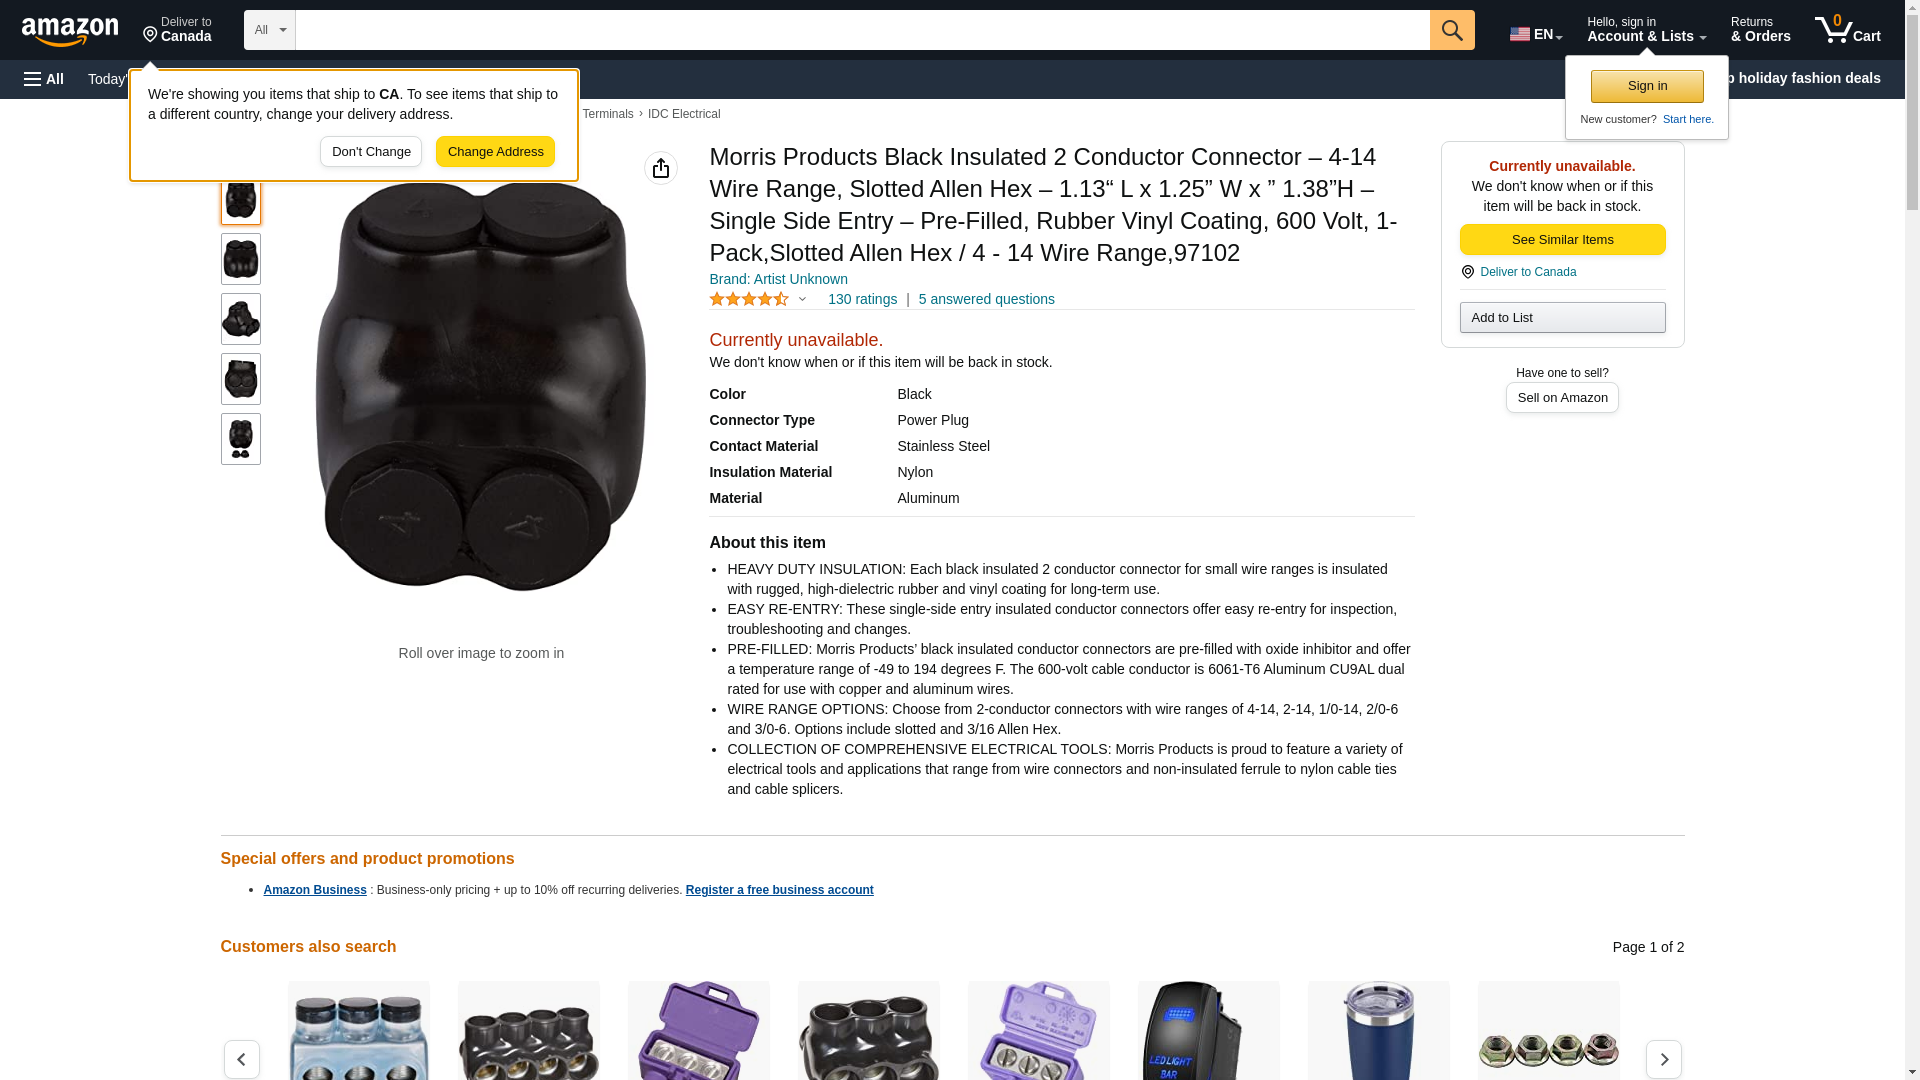Open Account & Lists menu
Image resolution: width=1920 pixels, height=1080 pixels.
point(1646,30)
